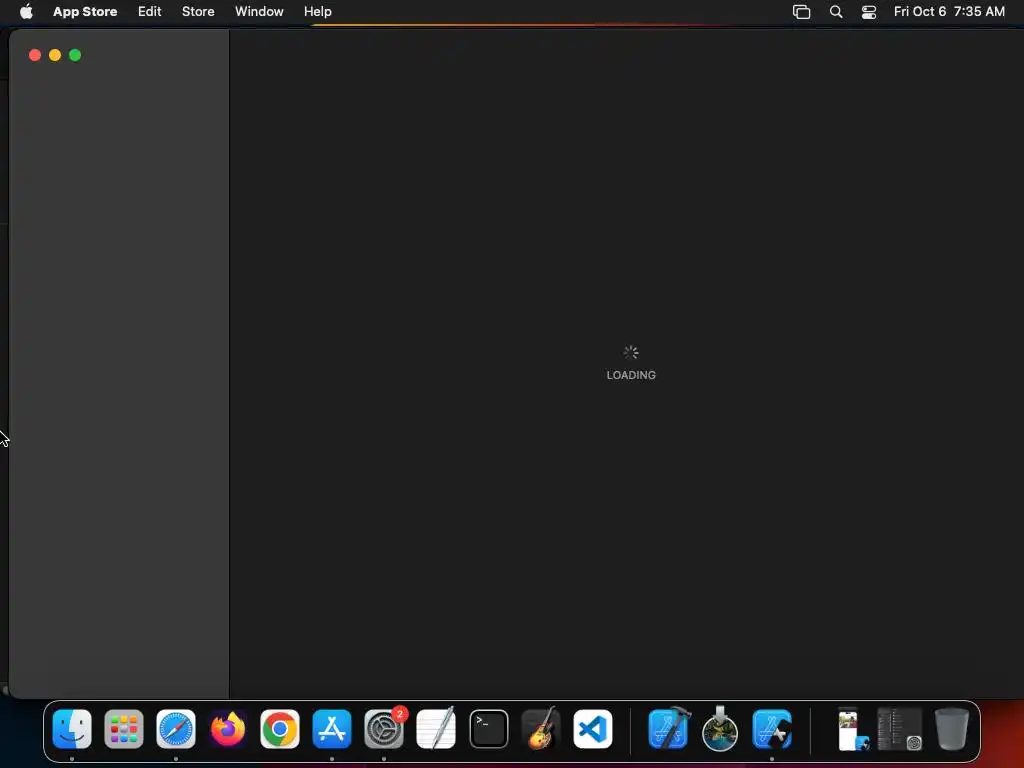The image size is (1024, 768).
Task: Open the macOS installer Dock icon
Action: 720,728
